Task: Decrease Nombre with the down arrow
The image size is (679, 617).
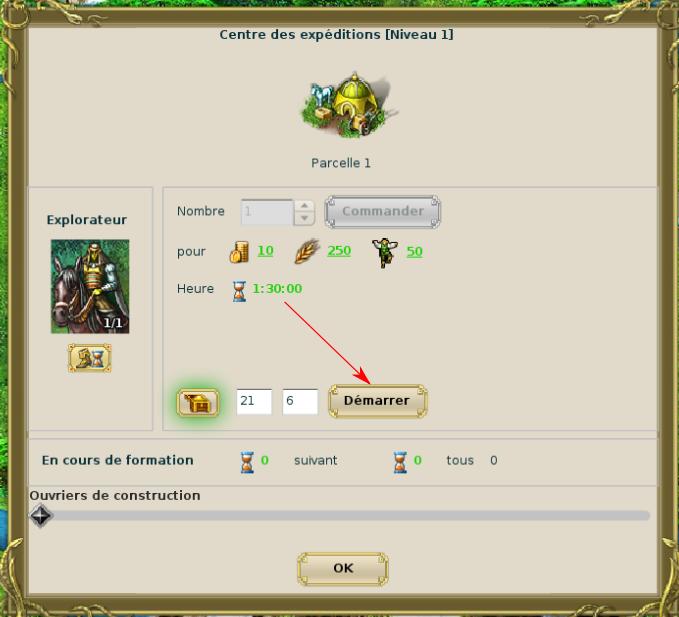Action: click(x=304, y=218)
